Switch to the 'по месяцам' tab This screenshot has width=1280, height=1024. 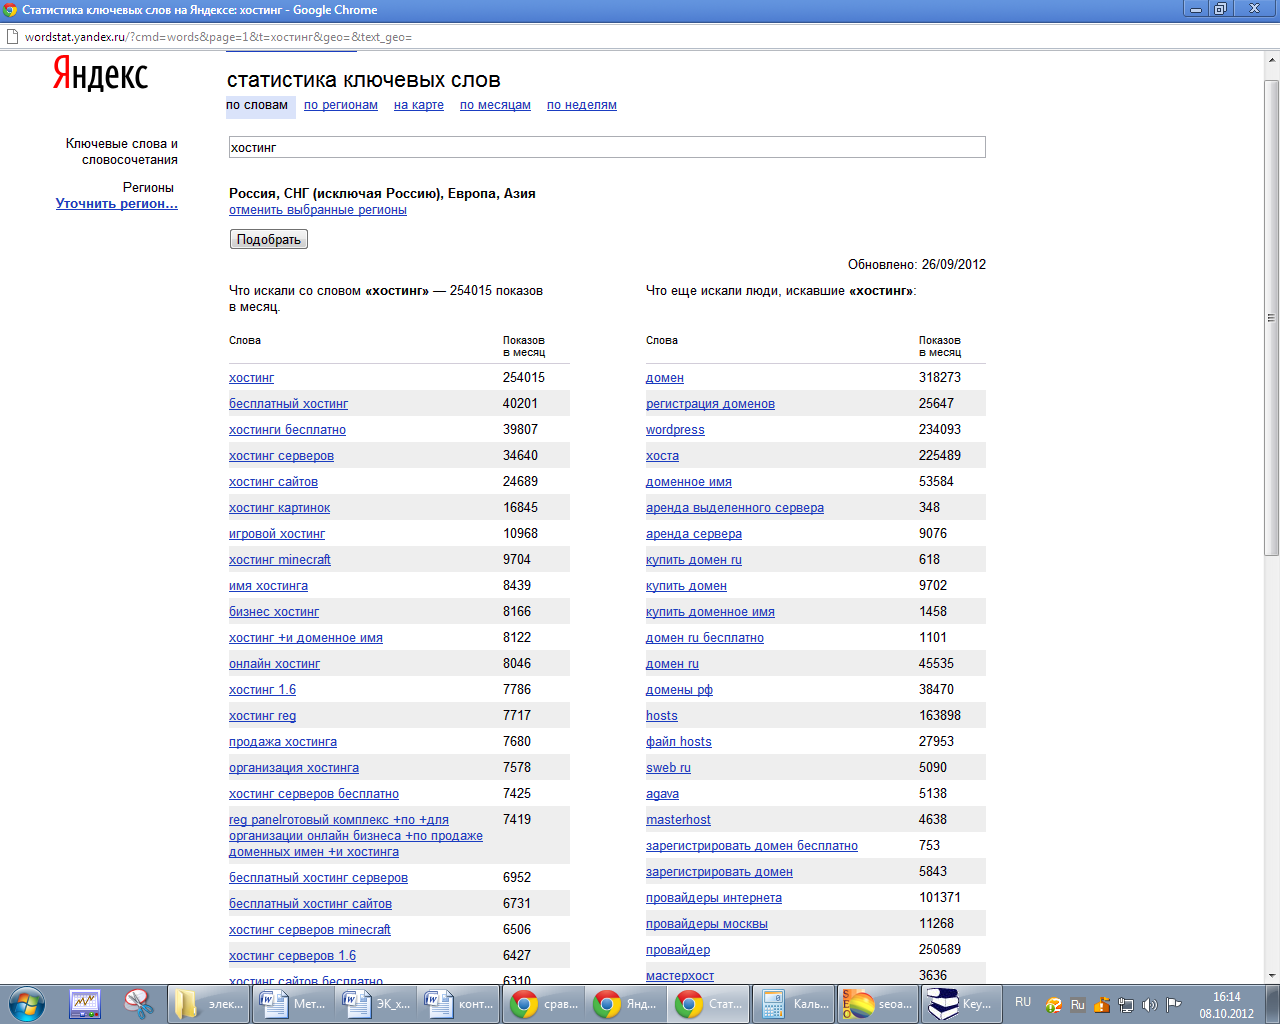pyautogui.click(x=495, y=105)
